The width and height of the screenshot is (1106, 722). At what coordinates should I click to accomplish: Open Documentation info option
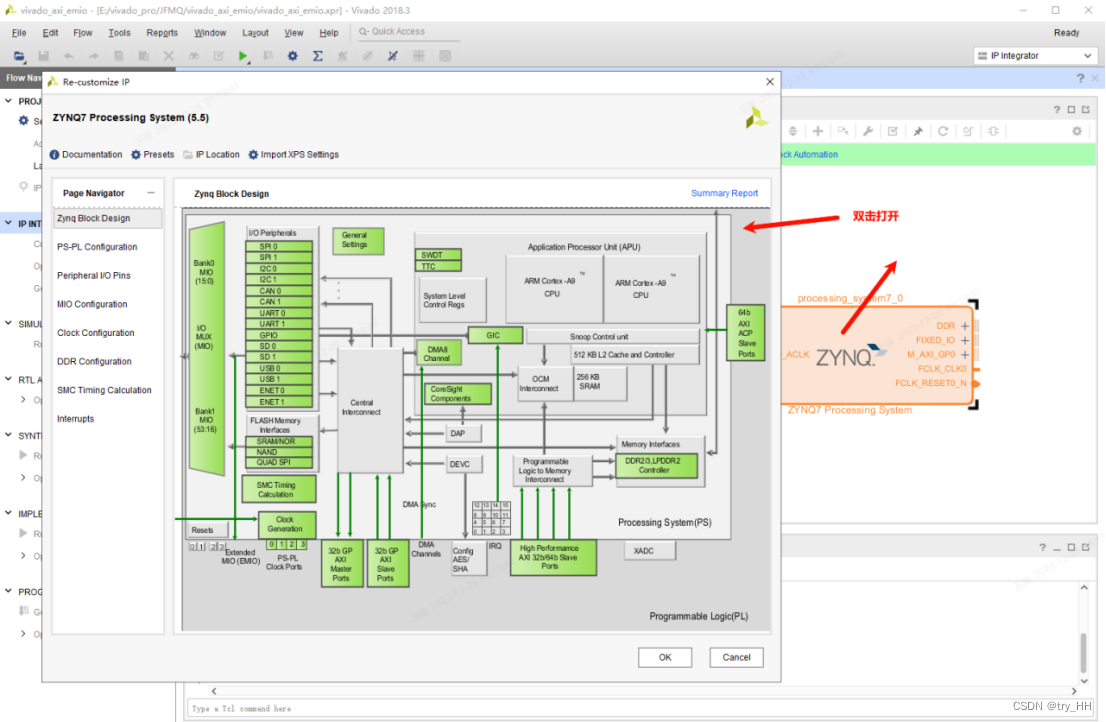(x=86, y=154)
